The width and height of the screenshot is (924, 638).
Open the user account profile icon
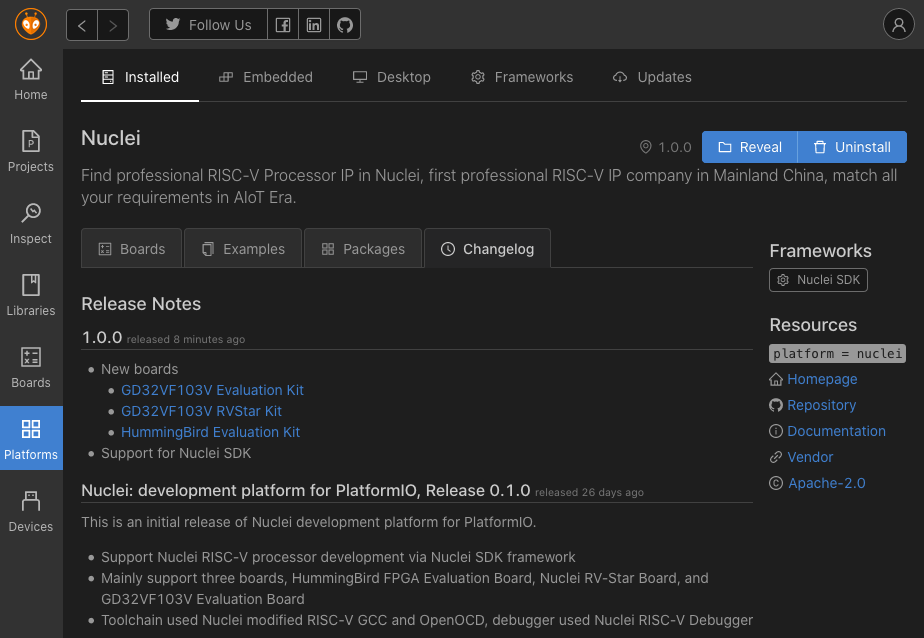coord(899,24)
